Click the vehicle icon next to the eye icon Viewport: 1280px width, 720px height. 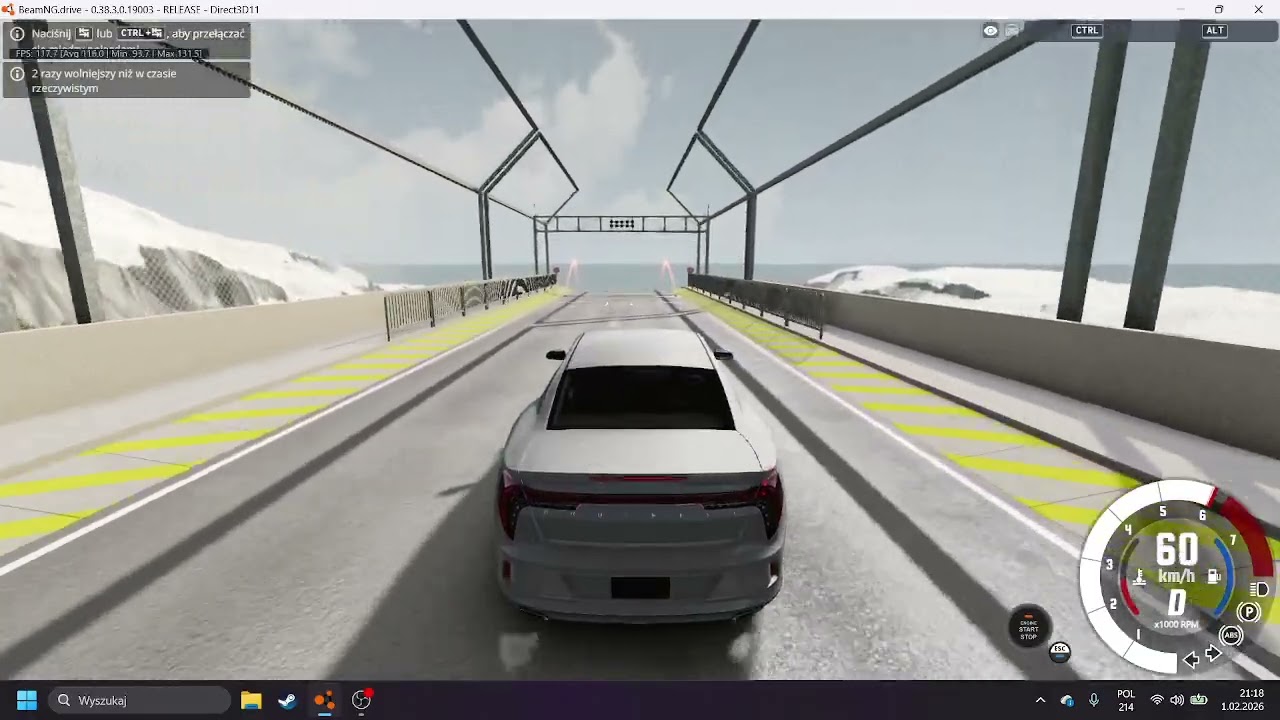[x=1012, y=31]
